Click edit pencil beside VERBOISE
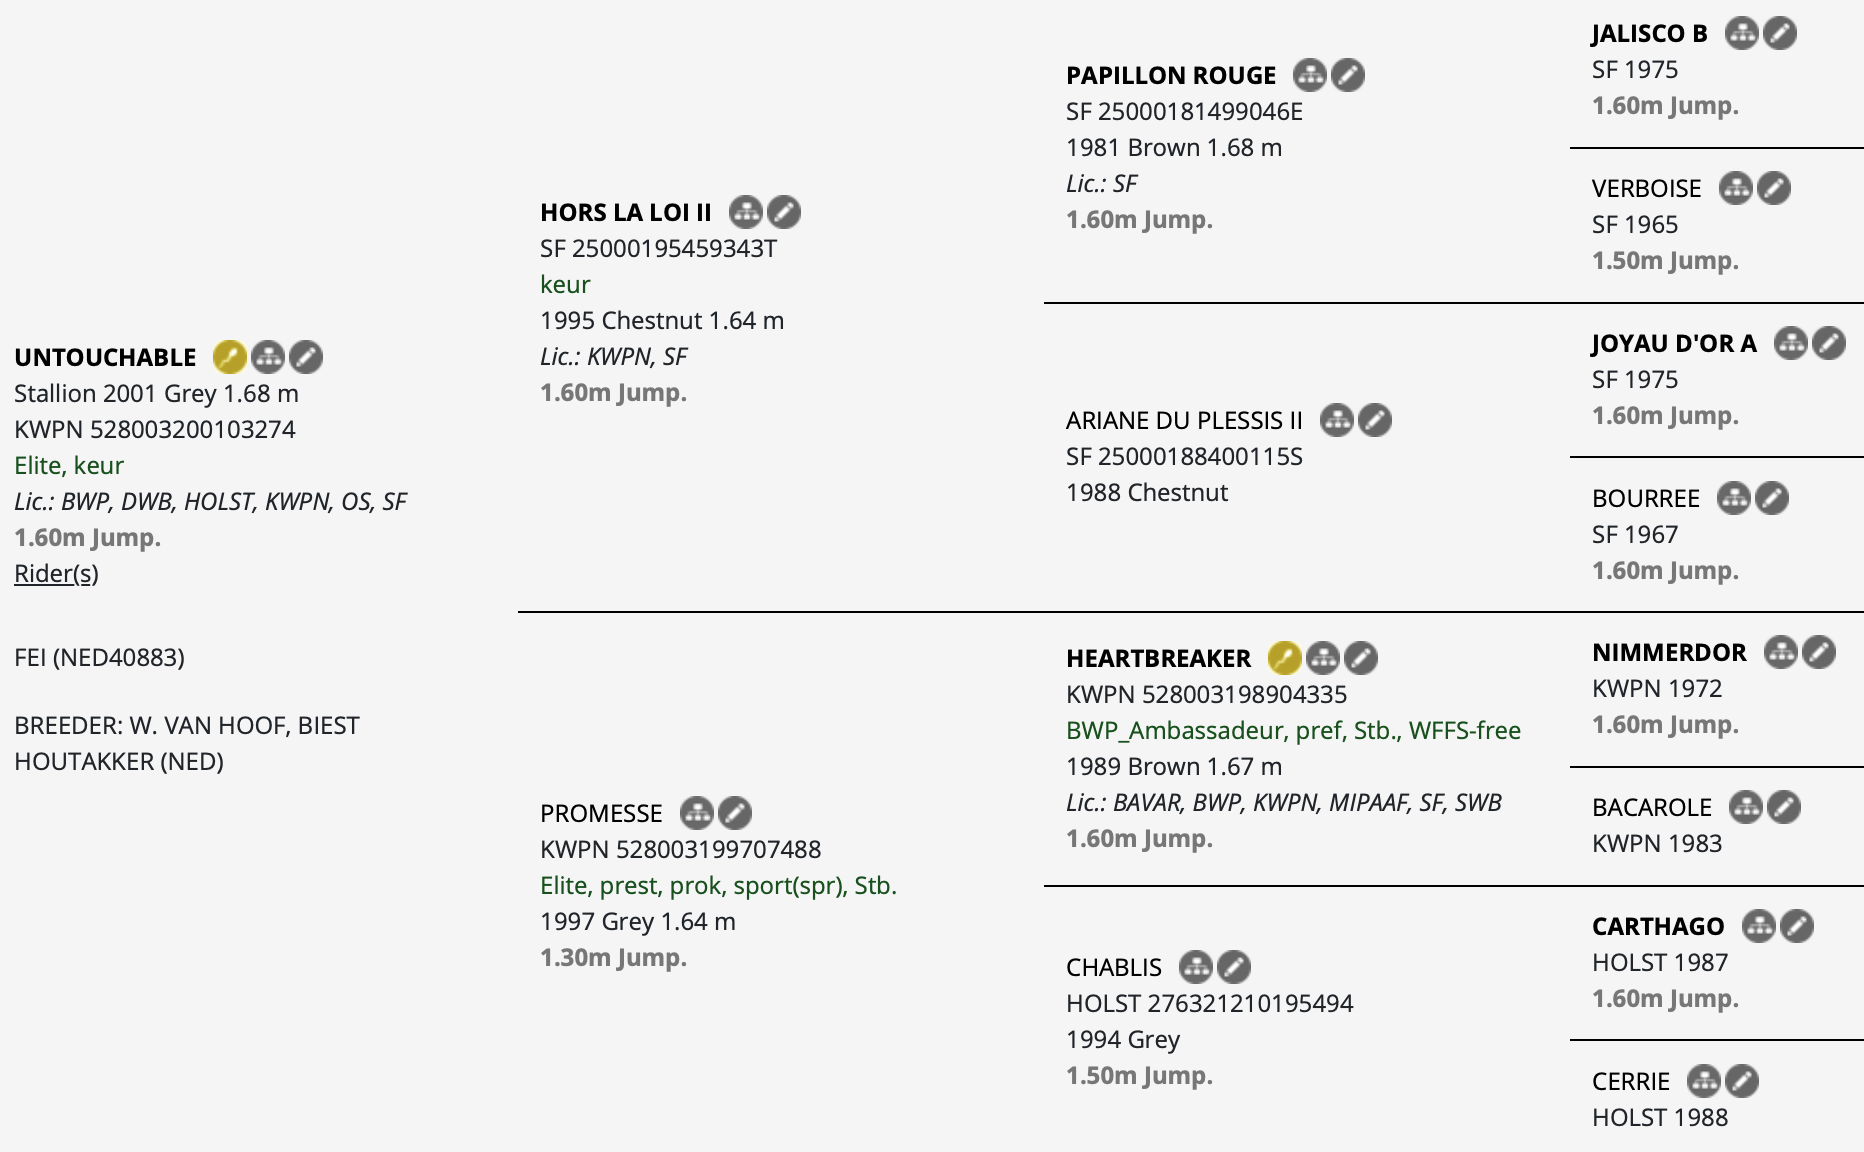The image size is (1864, 1152). (1774, 188)
